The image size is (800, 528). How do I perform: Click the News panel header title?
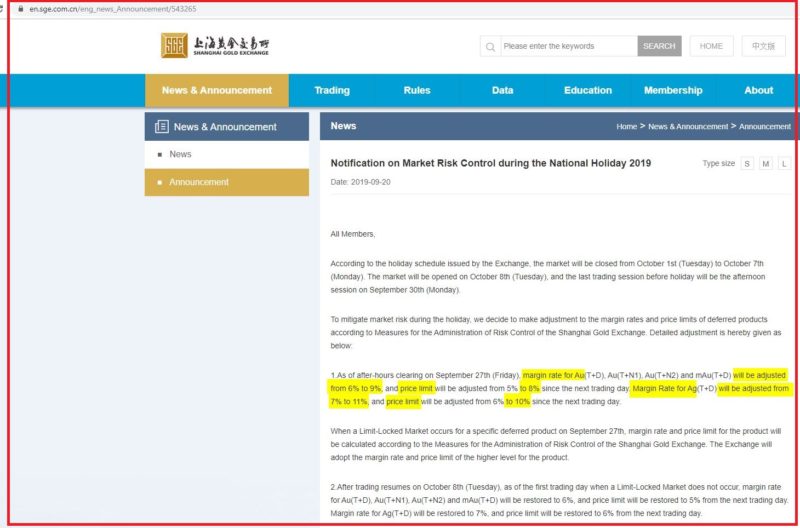(x=343, y=126)
